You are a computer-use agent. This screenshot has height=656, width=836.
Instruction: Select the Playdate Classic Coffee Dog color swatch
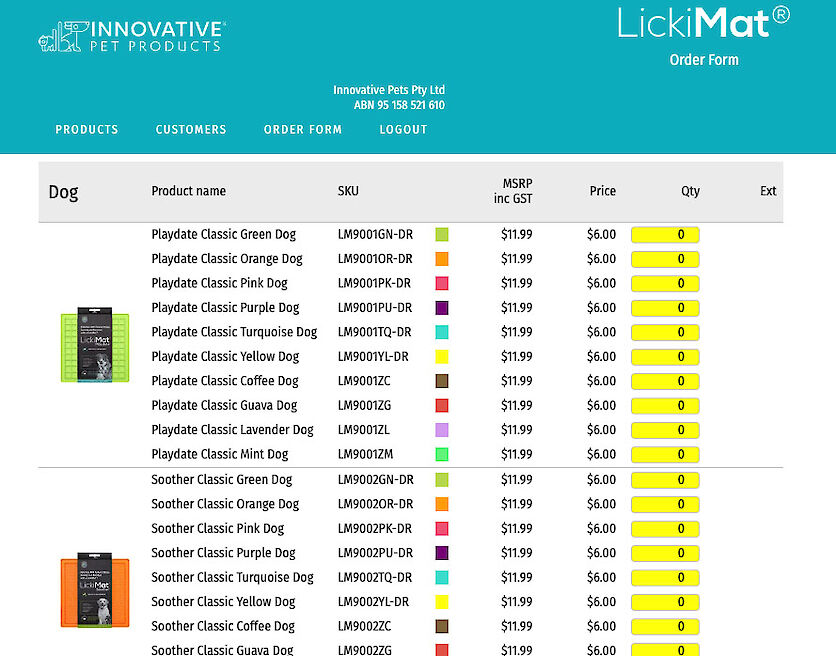click(440, 380)
